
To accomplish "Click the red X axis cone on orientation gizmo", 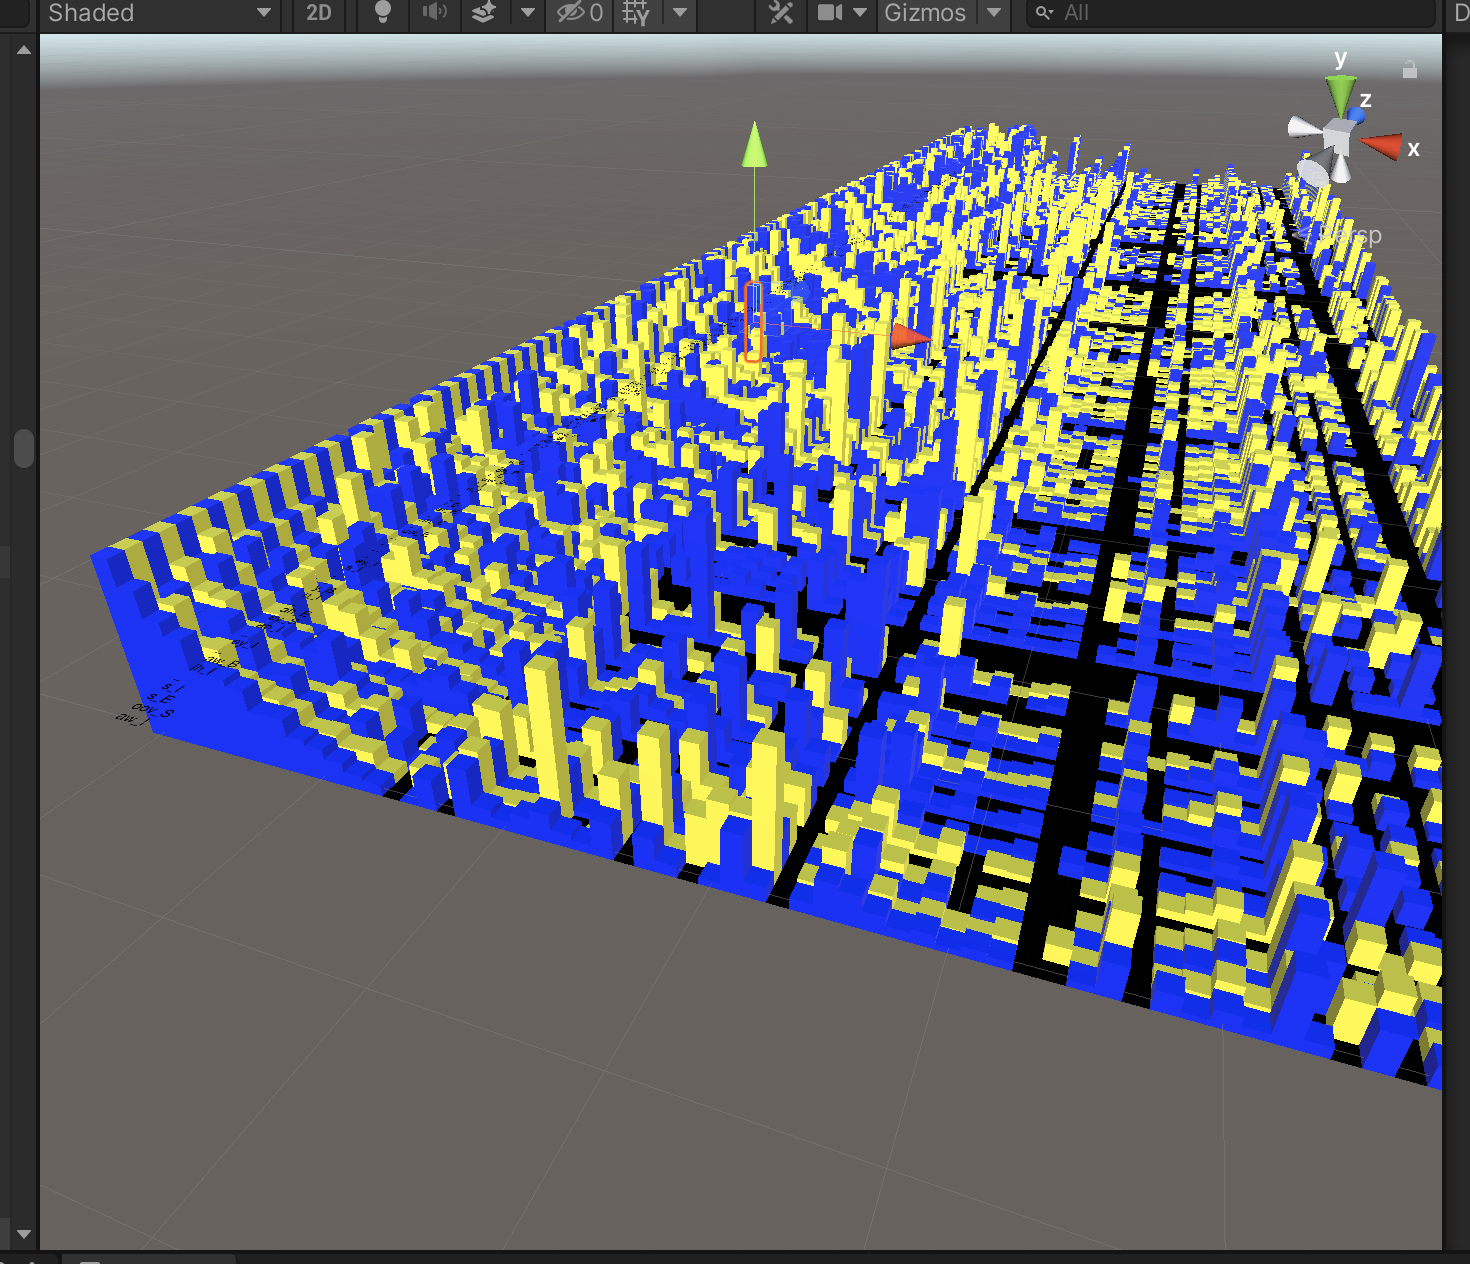I will [x=1382, y=147].
